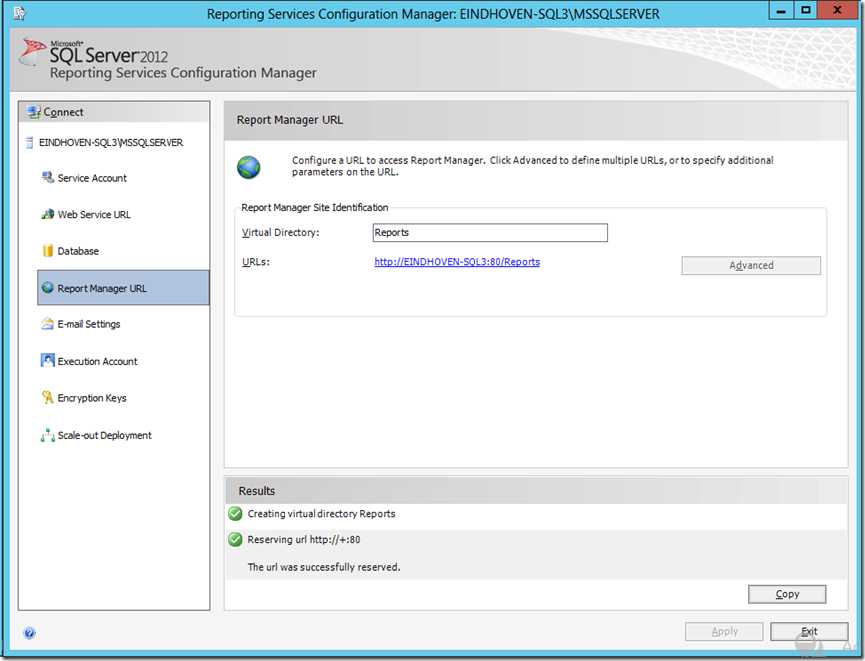Open the http://EINDHOVEN-SQL3:80/Reports link
Screen dimensions: 865x661
tap(457, 262)
